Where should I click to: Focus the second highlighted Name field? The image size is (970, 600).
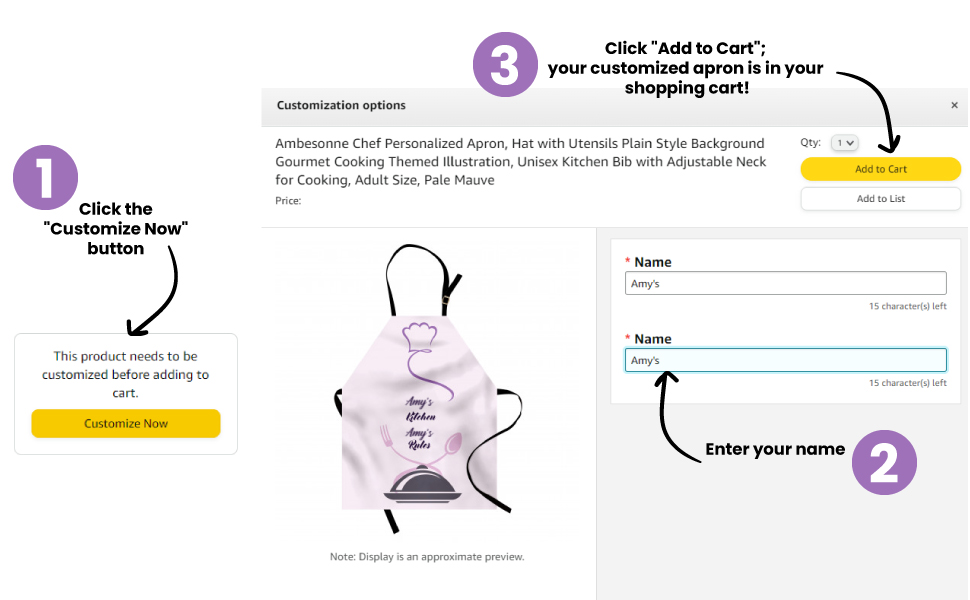click(x=785, y=360)
